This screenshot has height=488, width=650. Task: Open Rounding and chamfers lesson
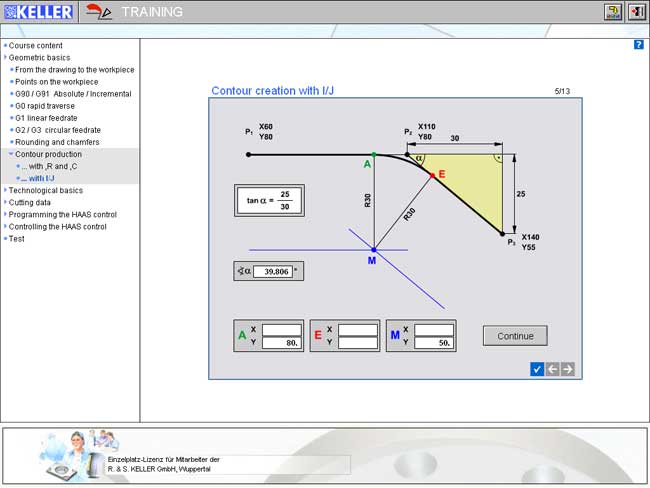pos(57,142)
